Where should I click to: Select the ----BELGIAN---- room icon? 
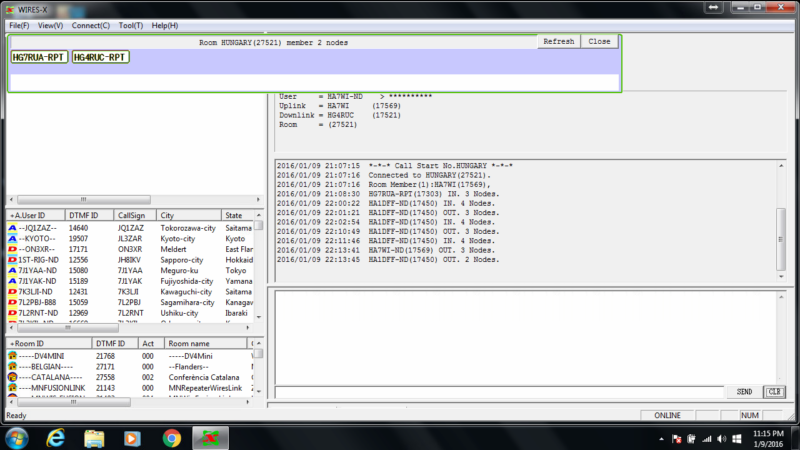tap(12, 367)
